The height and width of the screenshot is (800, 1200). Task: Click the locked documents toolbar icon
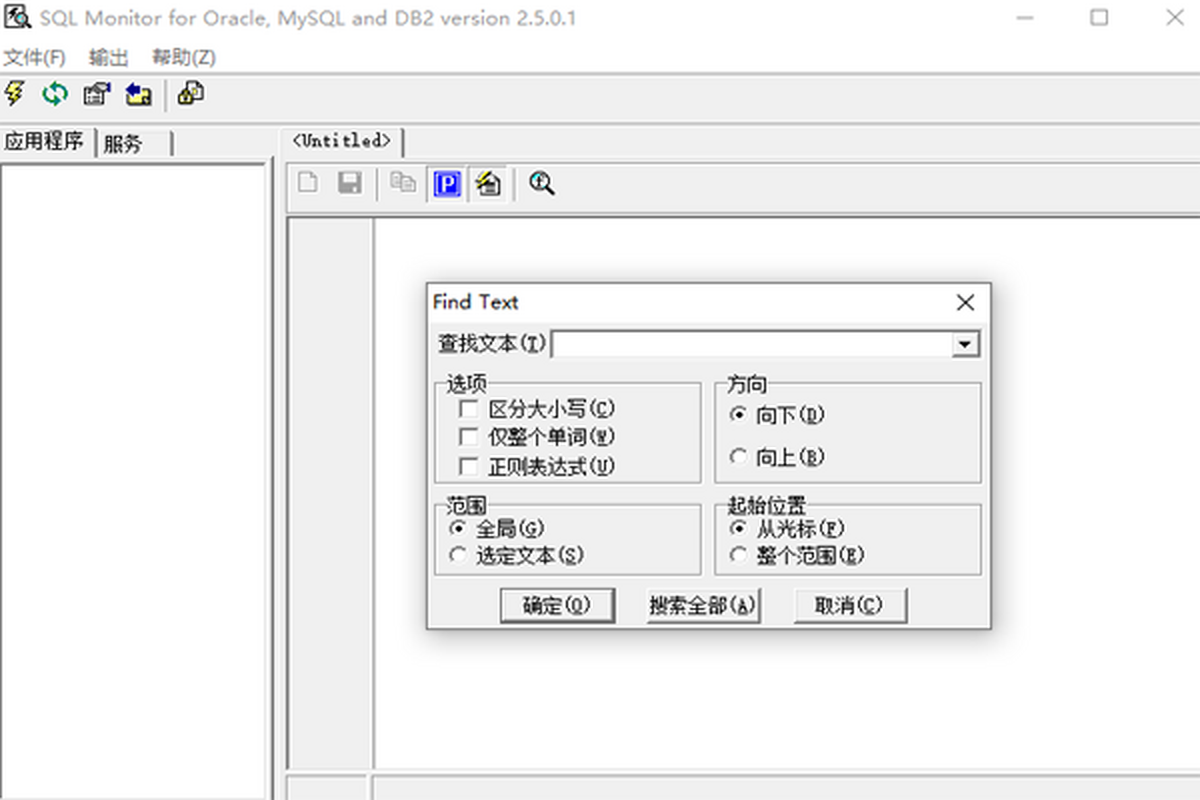pyautogui.click(x=191, y=94)
